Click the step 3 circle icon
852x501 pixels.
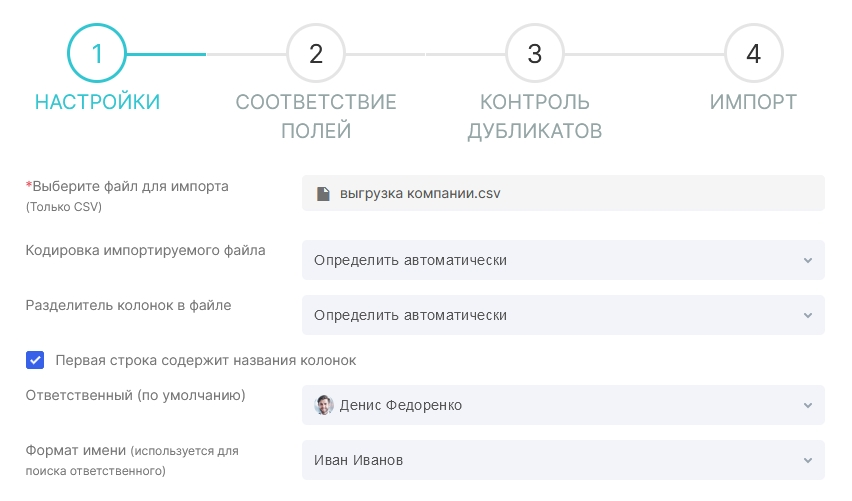point(535,53)
